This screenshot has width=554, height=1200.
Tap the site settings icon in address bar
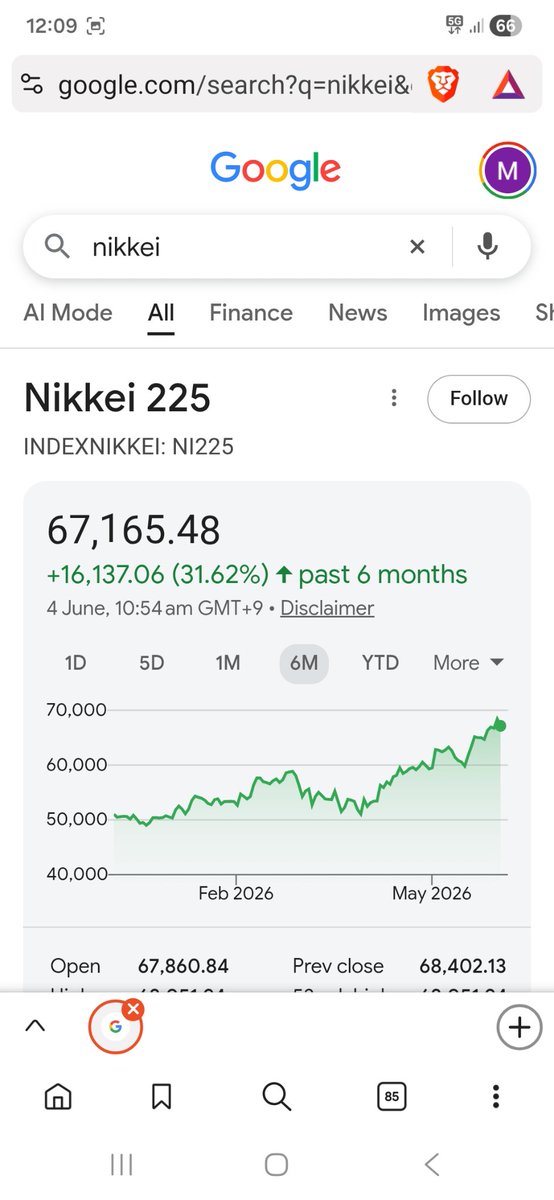(x=32, y=85)
